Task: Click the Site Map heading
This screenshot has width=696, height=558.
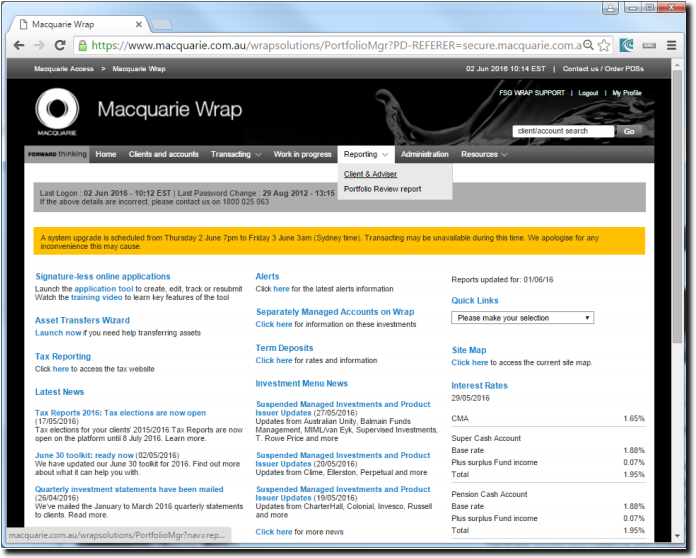Action: click(x=469, y=350)
